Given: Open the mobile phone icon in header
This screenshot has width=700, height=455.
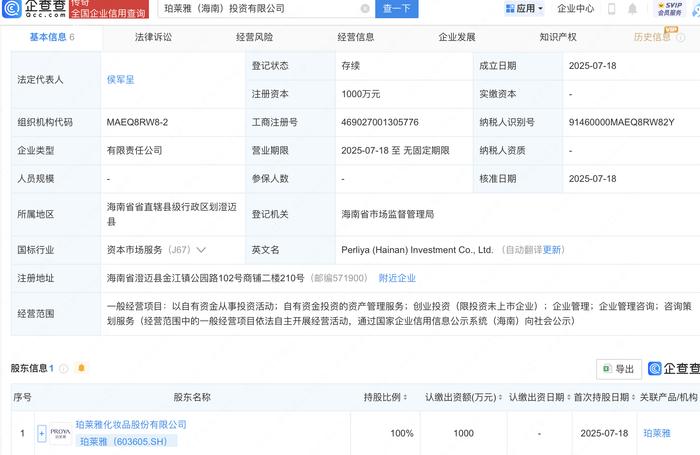Looking at the screenshot, I should coord(612,8).
